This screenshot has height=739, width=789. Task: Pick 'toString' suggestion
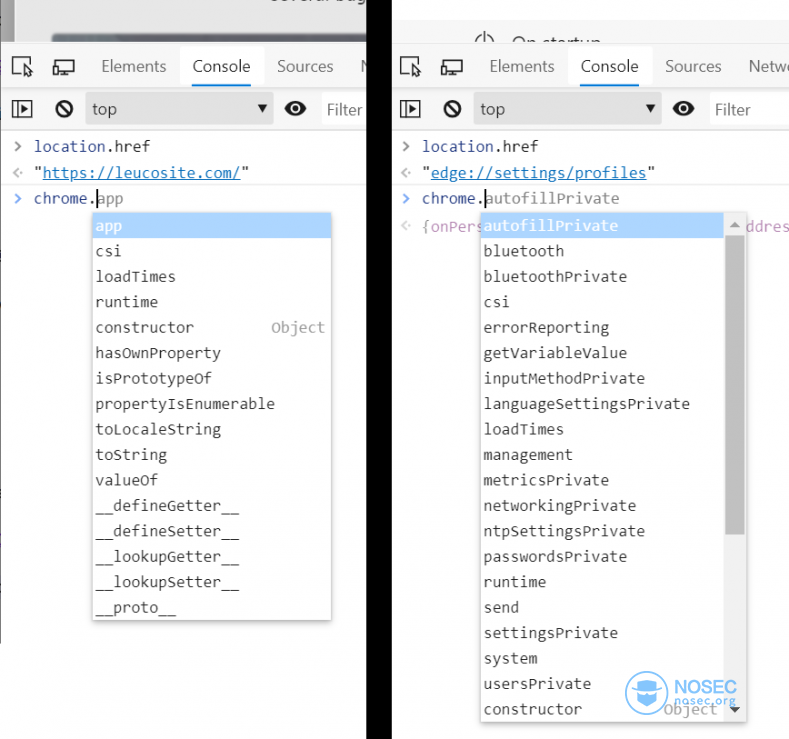click(212, 455)
